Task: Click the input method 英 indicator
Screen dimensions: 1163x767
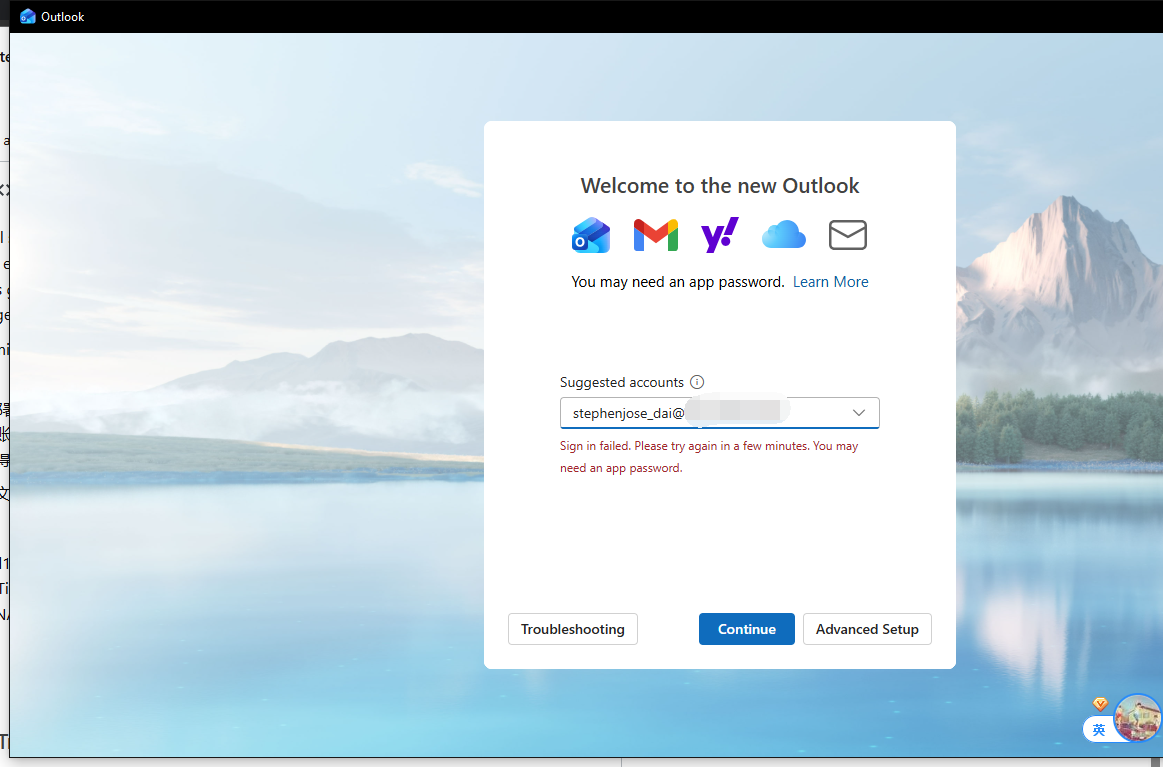Action: tap(1098, 730)
